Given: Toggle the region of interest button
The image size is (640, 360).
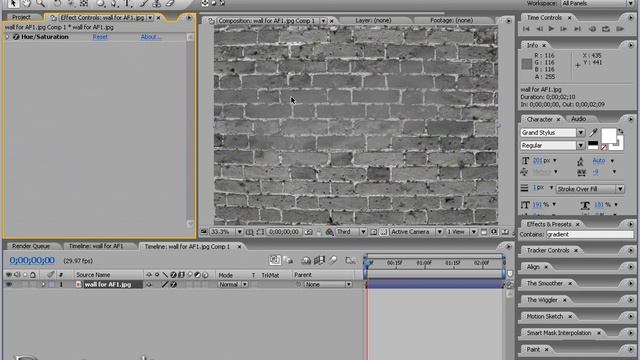Looking at the screenshot, I should pos(373,232).
